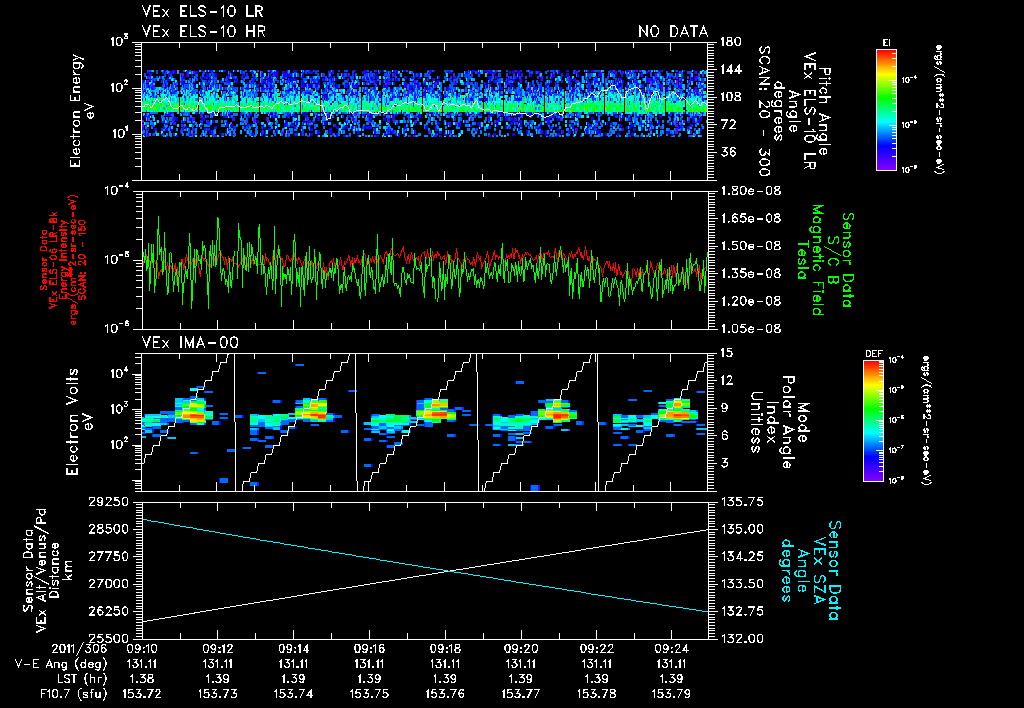
Task: Click the 09:20 time axis label
Action: tap(520, 650)
